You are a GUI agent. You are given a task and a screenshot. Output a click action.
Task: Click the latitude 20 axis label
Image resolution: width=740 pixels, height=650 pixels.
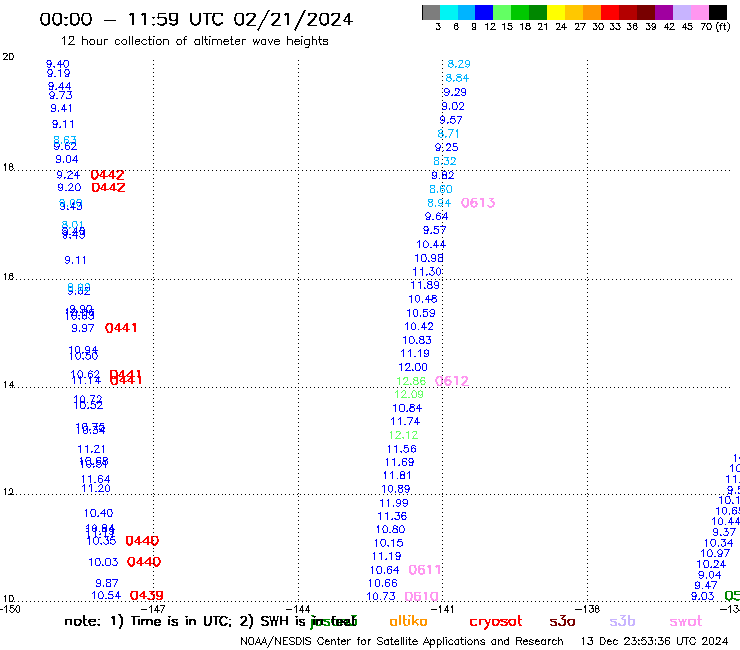coord(8,57)
